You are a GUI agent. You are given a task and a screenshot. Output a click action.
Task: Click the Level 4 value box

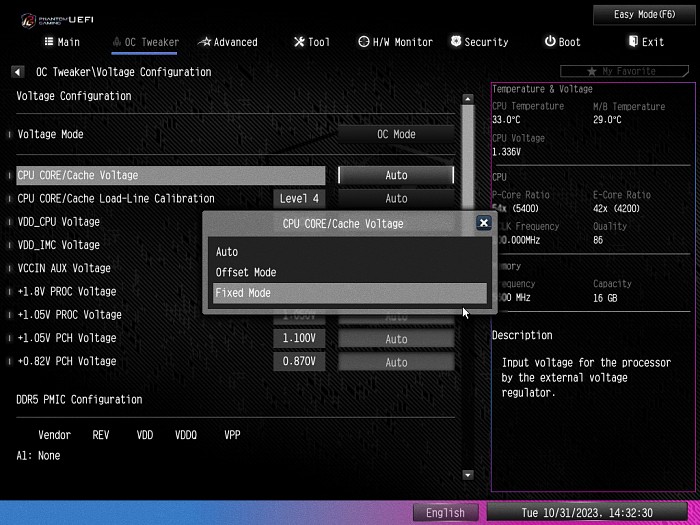pos(299,199)
